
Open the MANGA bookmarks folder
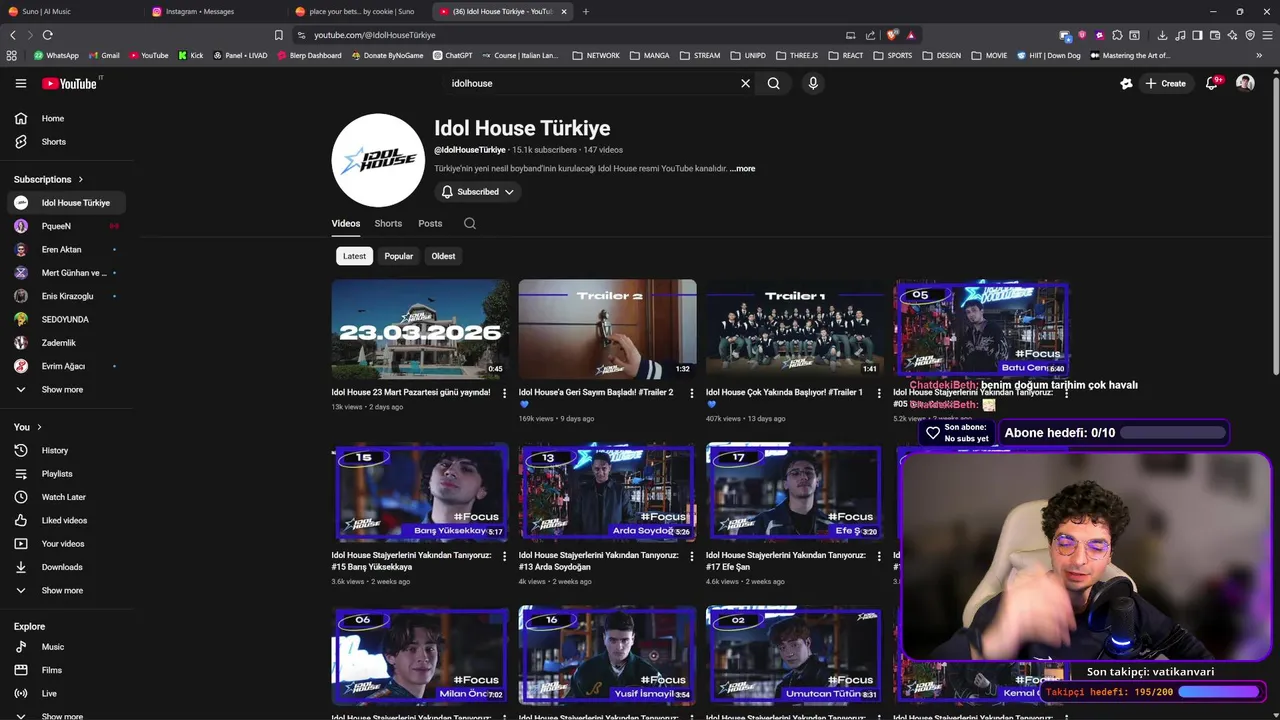coord(650,56)
